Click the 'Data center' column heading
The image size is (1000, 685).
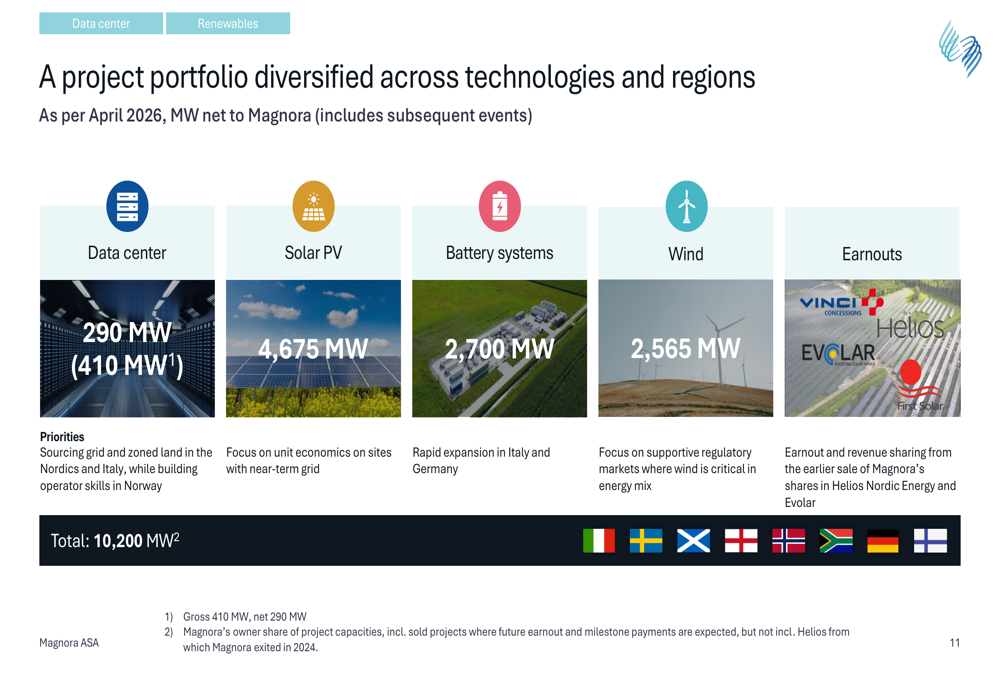pos(127,253)
